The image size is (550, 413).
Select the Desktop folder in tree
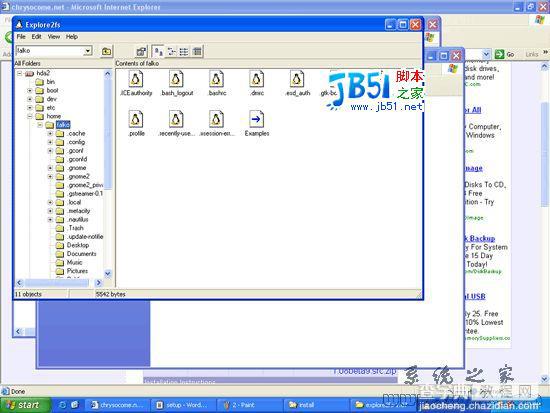[73, 245]
